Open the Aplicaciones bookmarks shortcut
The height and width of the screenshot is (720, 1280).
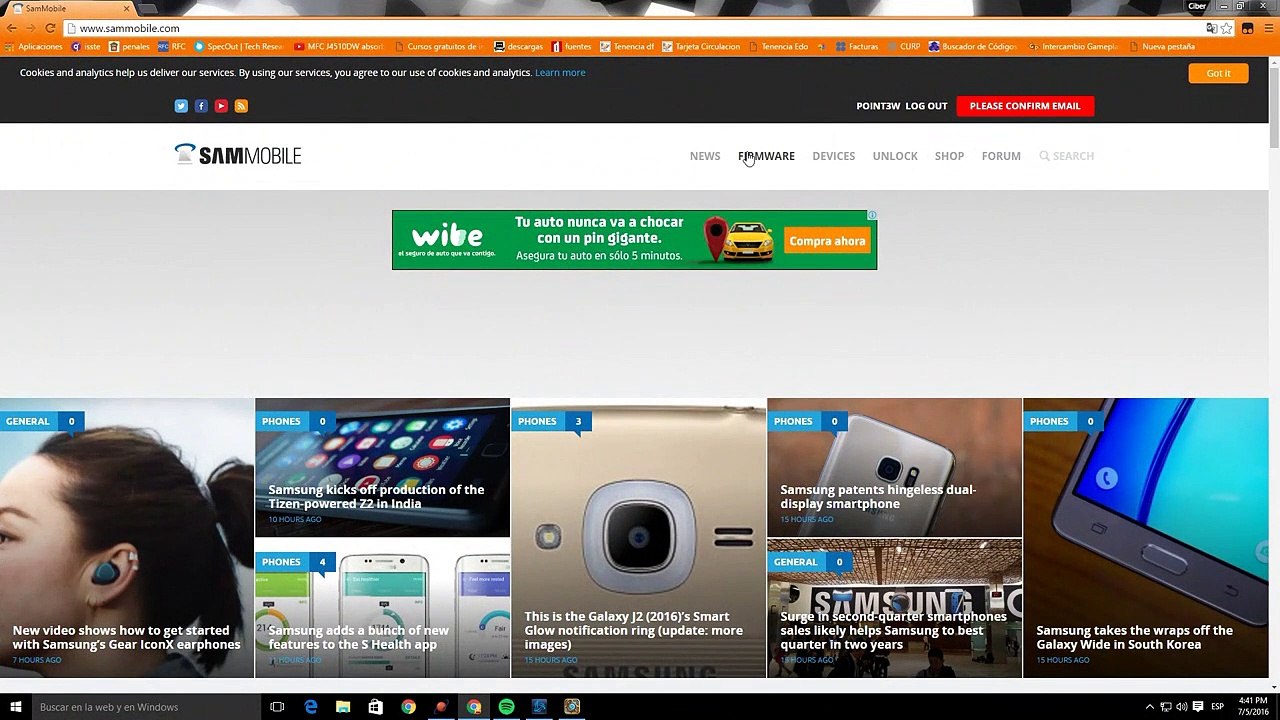pyautogui.click(x=33, y=47)
